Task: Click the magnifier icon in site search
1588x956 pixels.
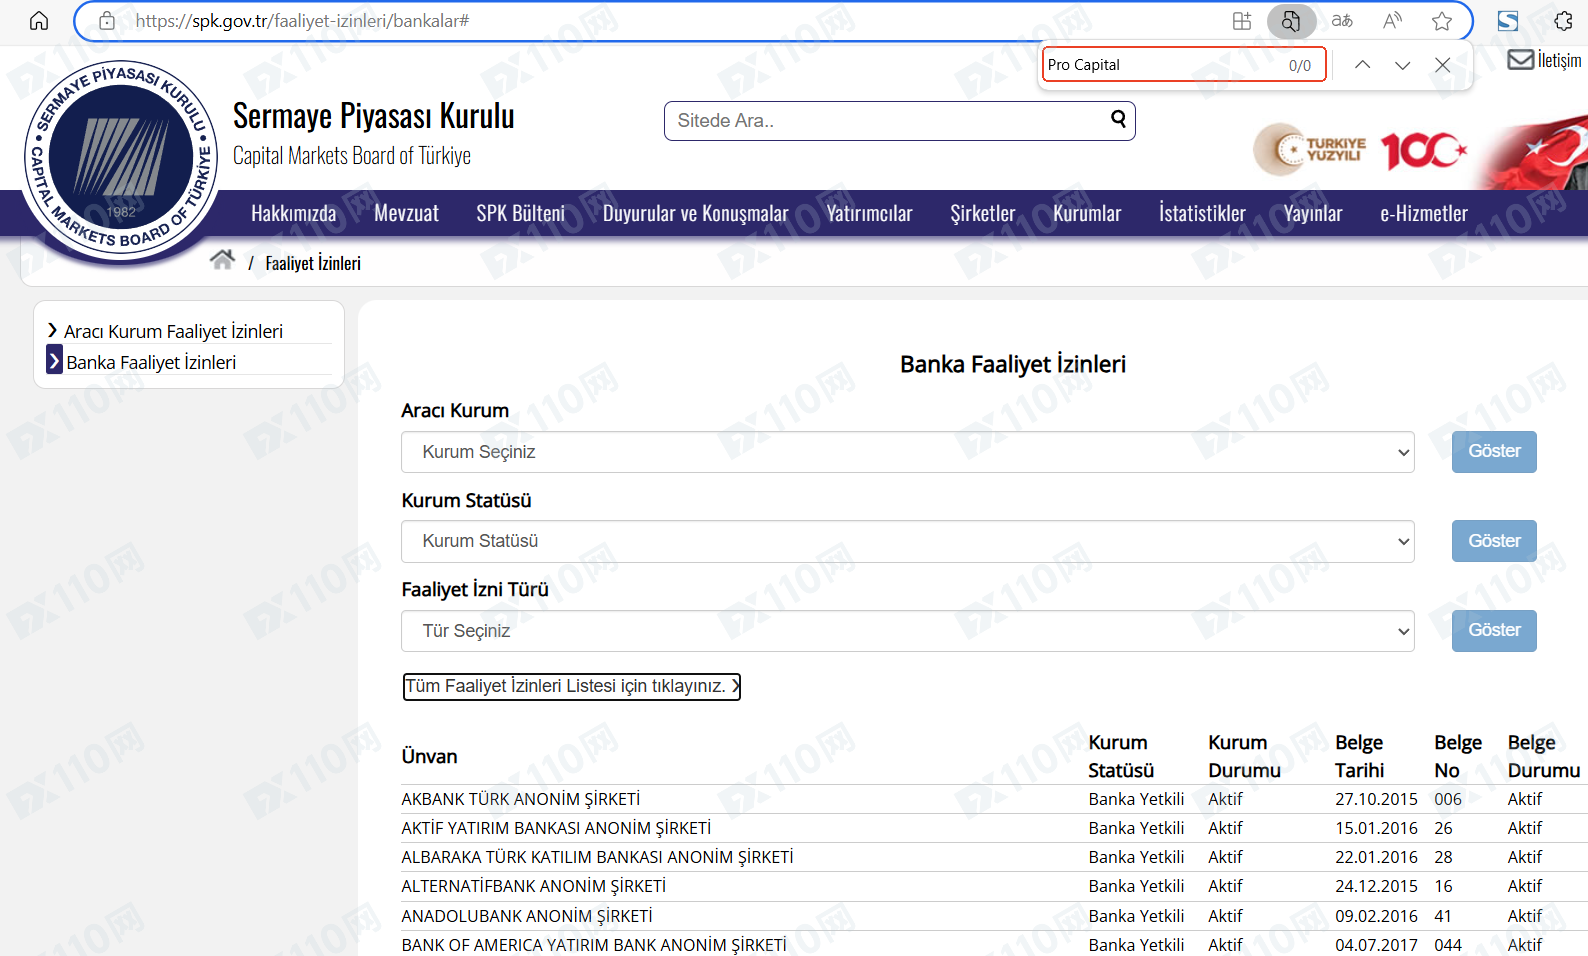Action: pos(1118,120)
